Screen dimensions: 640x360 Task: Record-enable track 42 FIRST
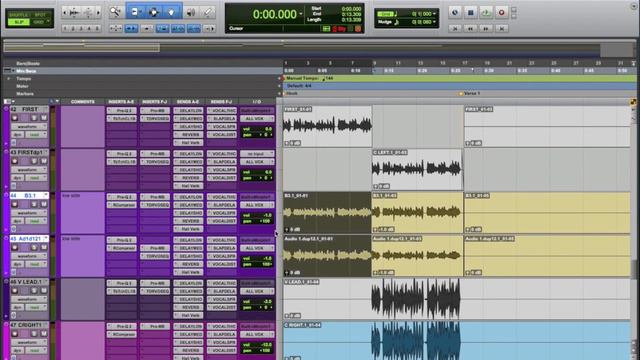point(15,118)
